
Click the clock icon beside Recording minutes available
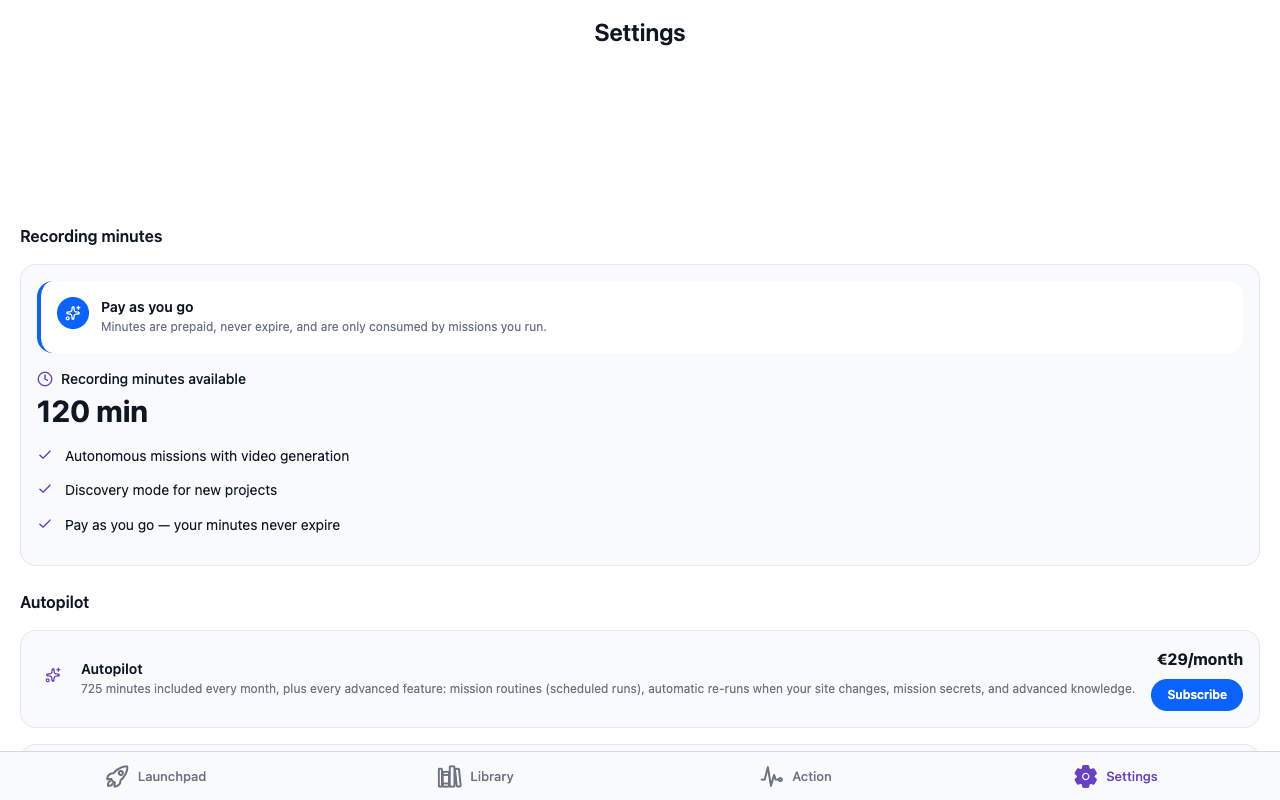pyautogui.click(x=45, y=379)
